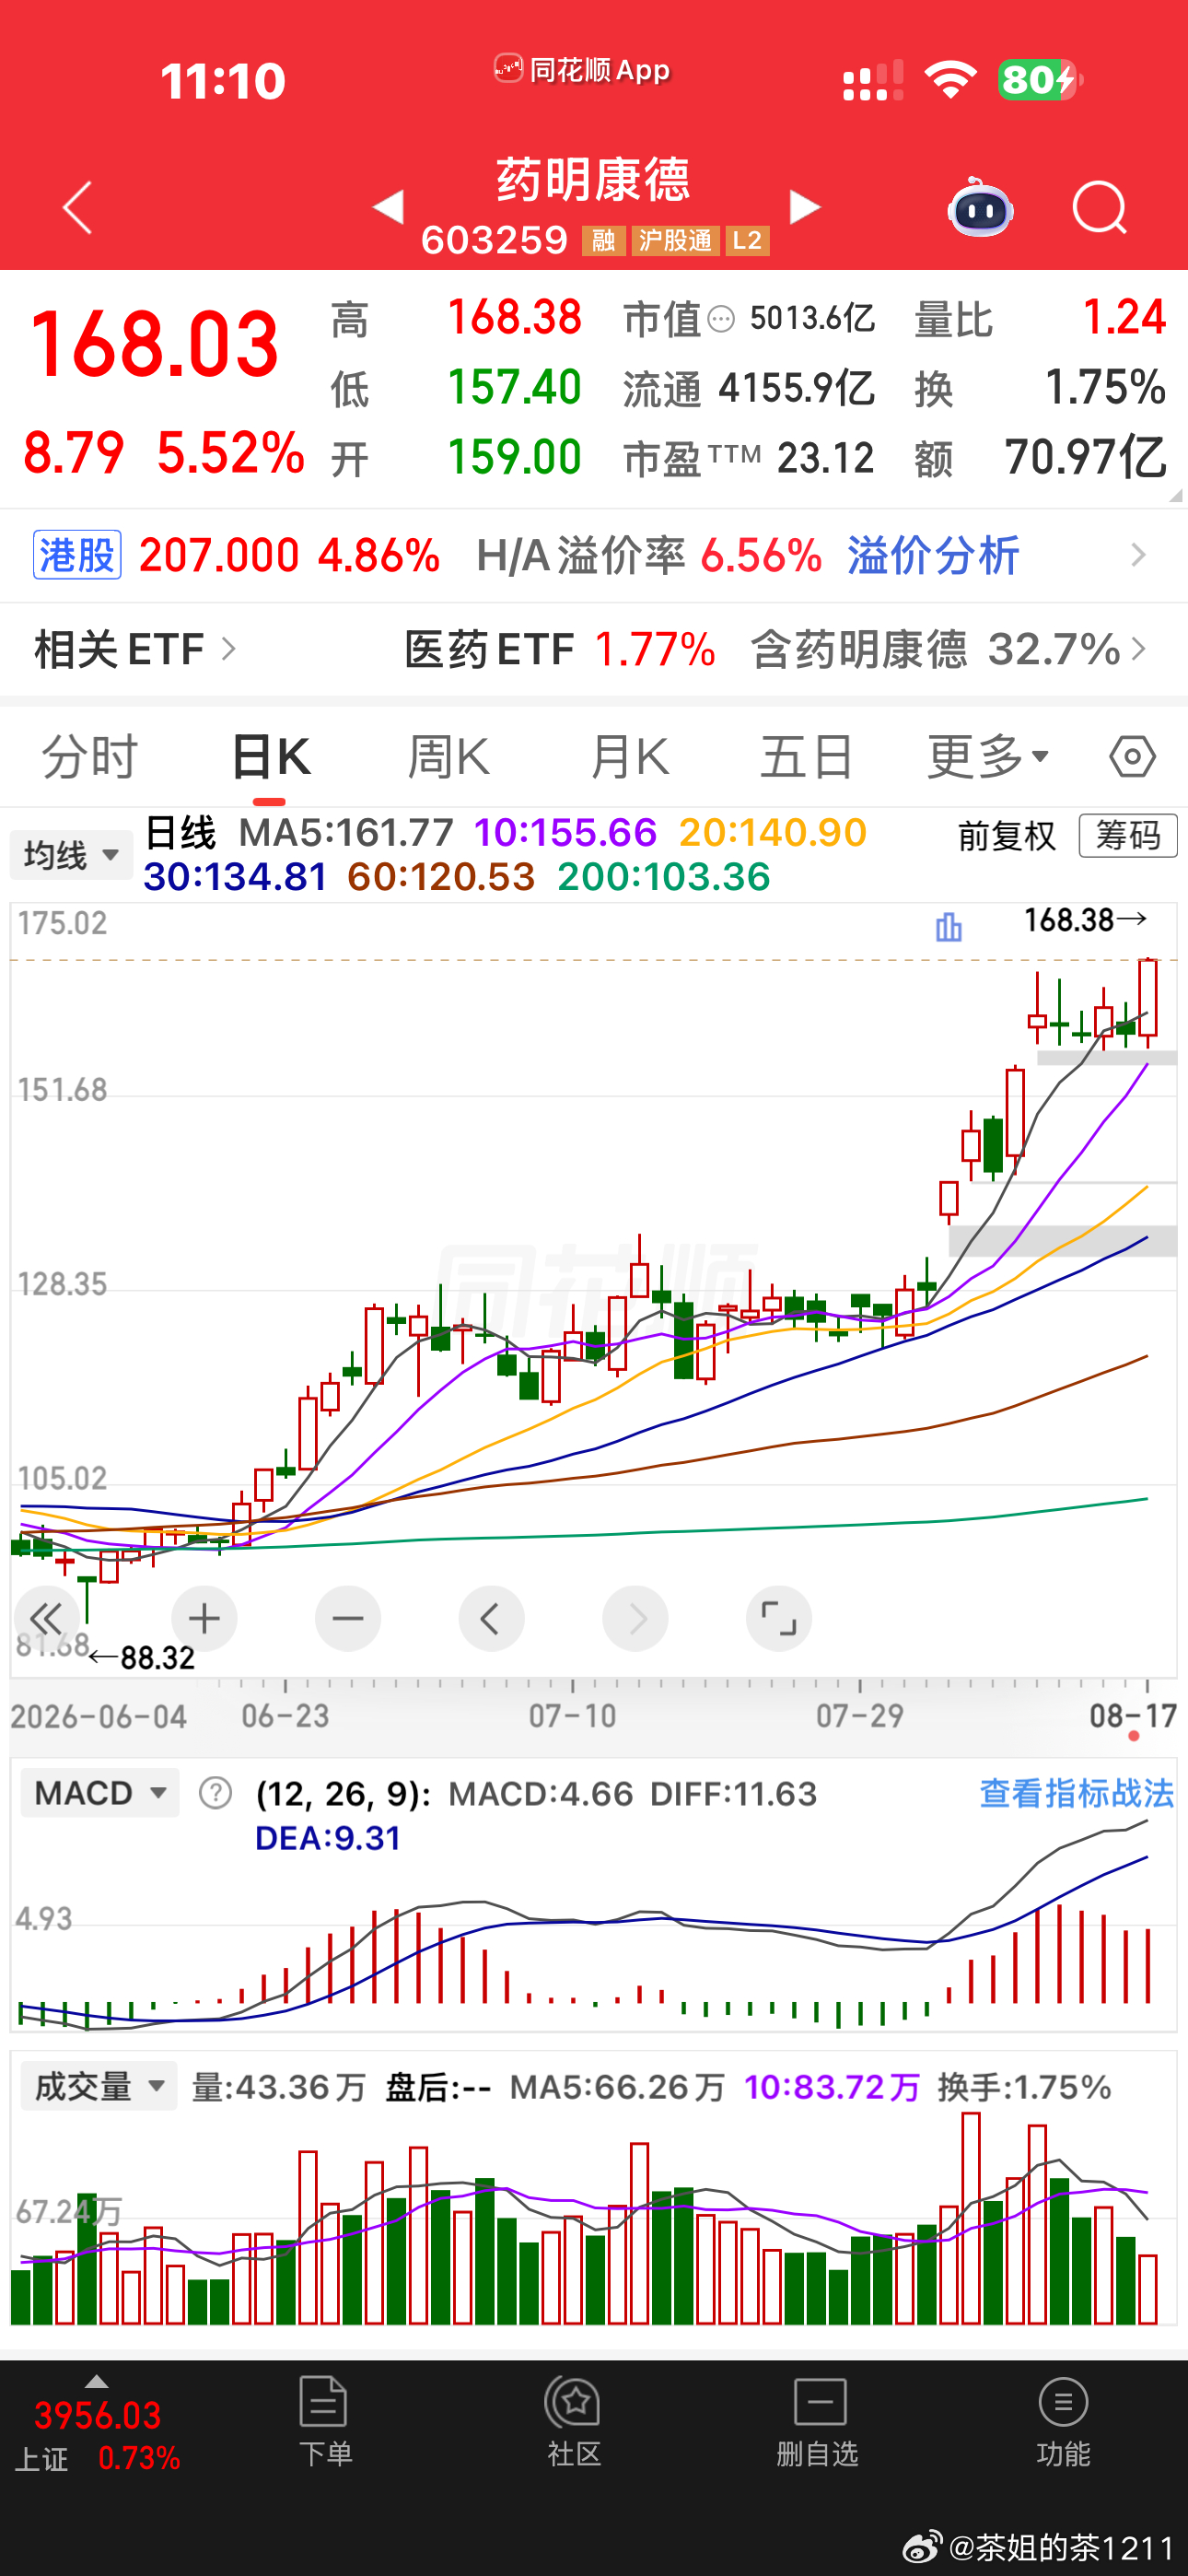This screenshot has height=2576, width=1188.
Task: Tap DEA:9.31 value
Action: tap(328, 1838)
